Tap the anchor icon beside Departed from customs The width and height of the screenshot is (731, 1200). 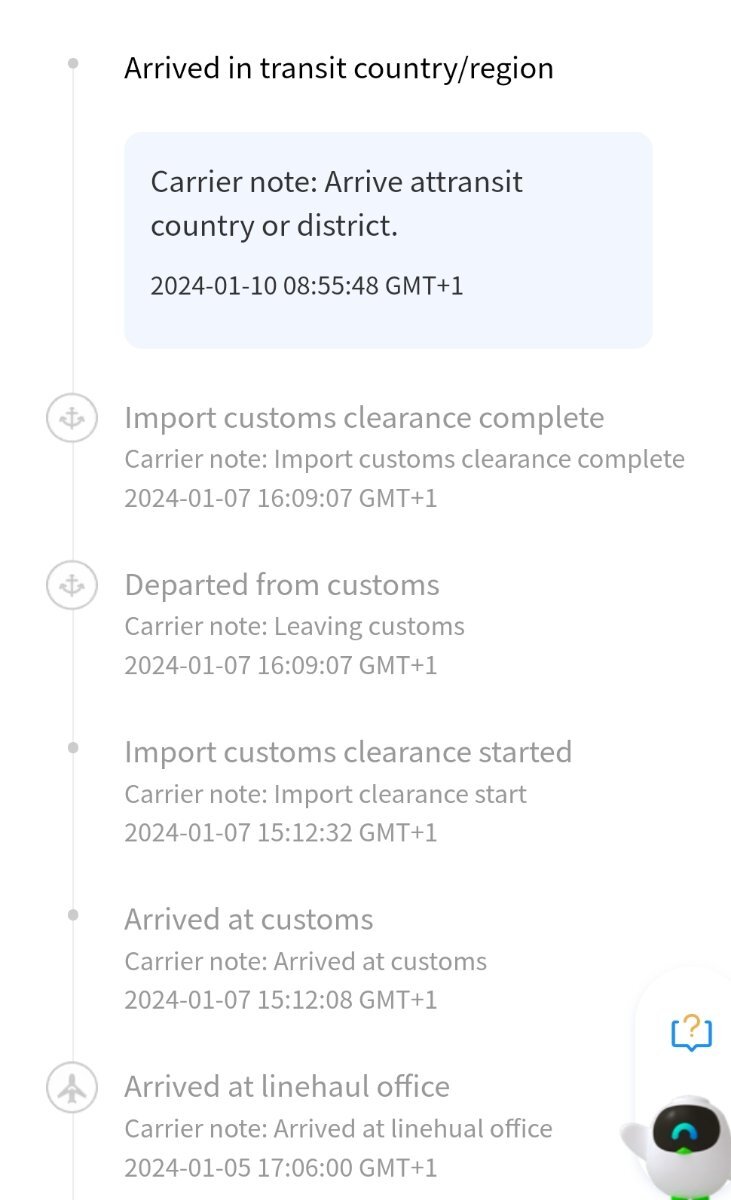(x=72, y=586)
